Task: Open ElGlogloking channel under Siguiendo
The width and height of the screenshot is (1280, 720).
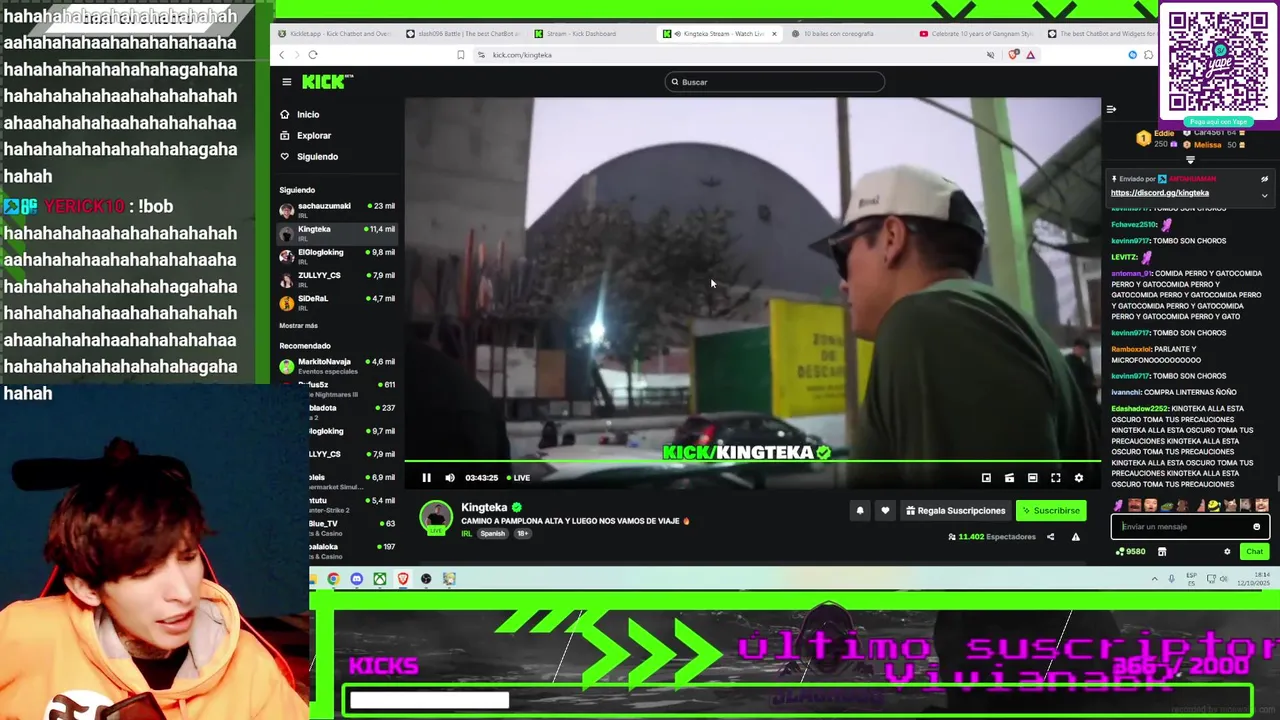Action: click(x=337, y=256)
